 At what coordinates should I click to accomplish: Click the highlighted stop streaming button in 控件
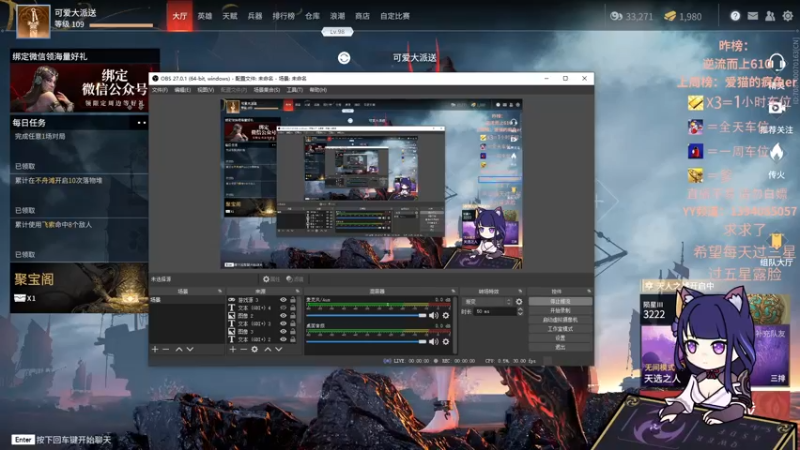[560, 302]
